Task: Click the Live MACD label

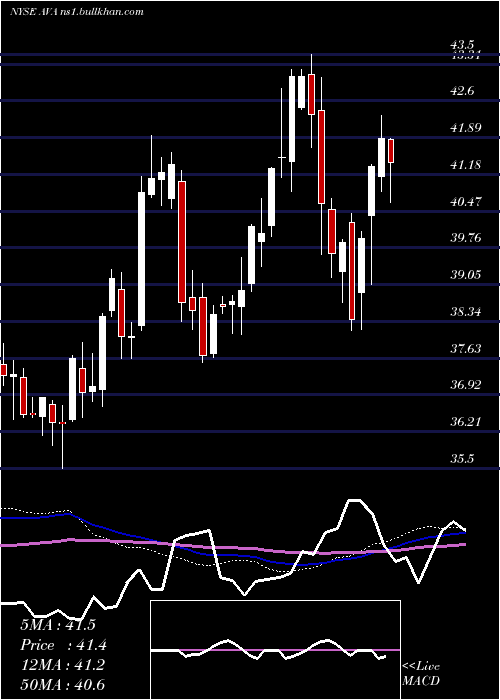Action: point(421,673)
